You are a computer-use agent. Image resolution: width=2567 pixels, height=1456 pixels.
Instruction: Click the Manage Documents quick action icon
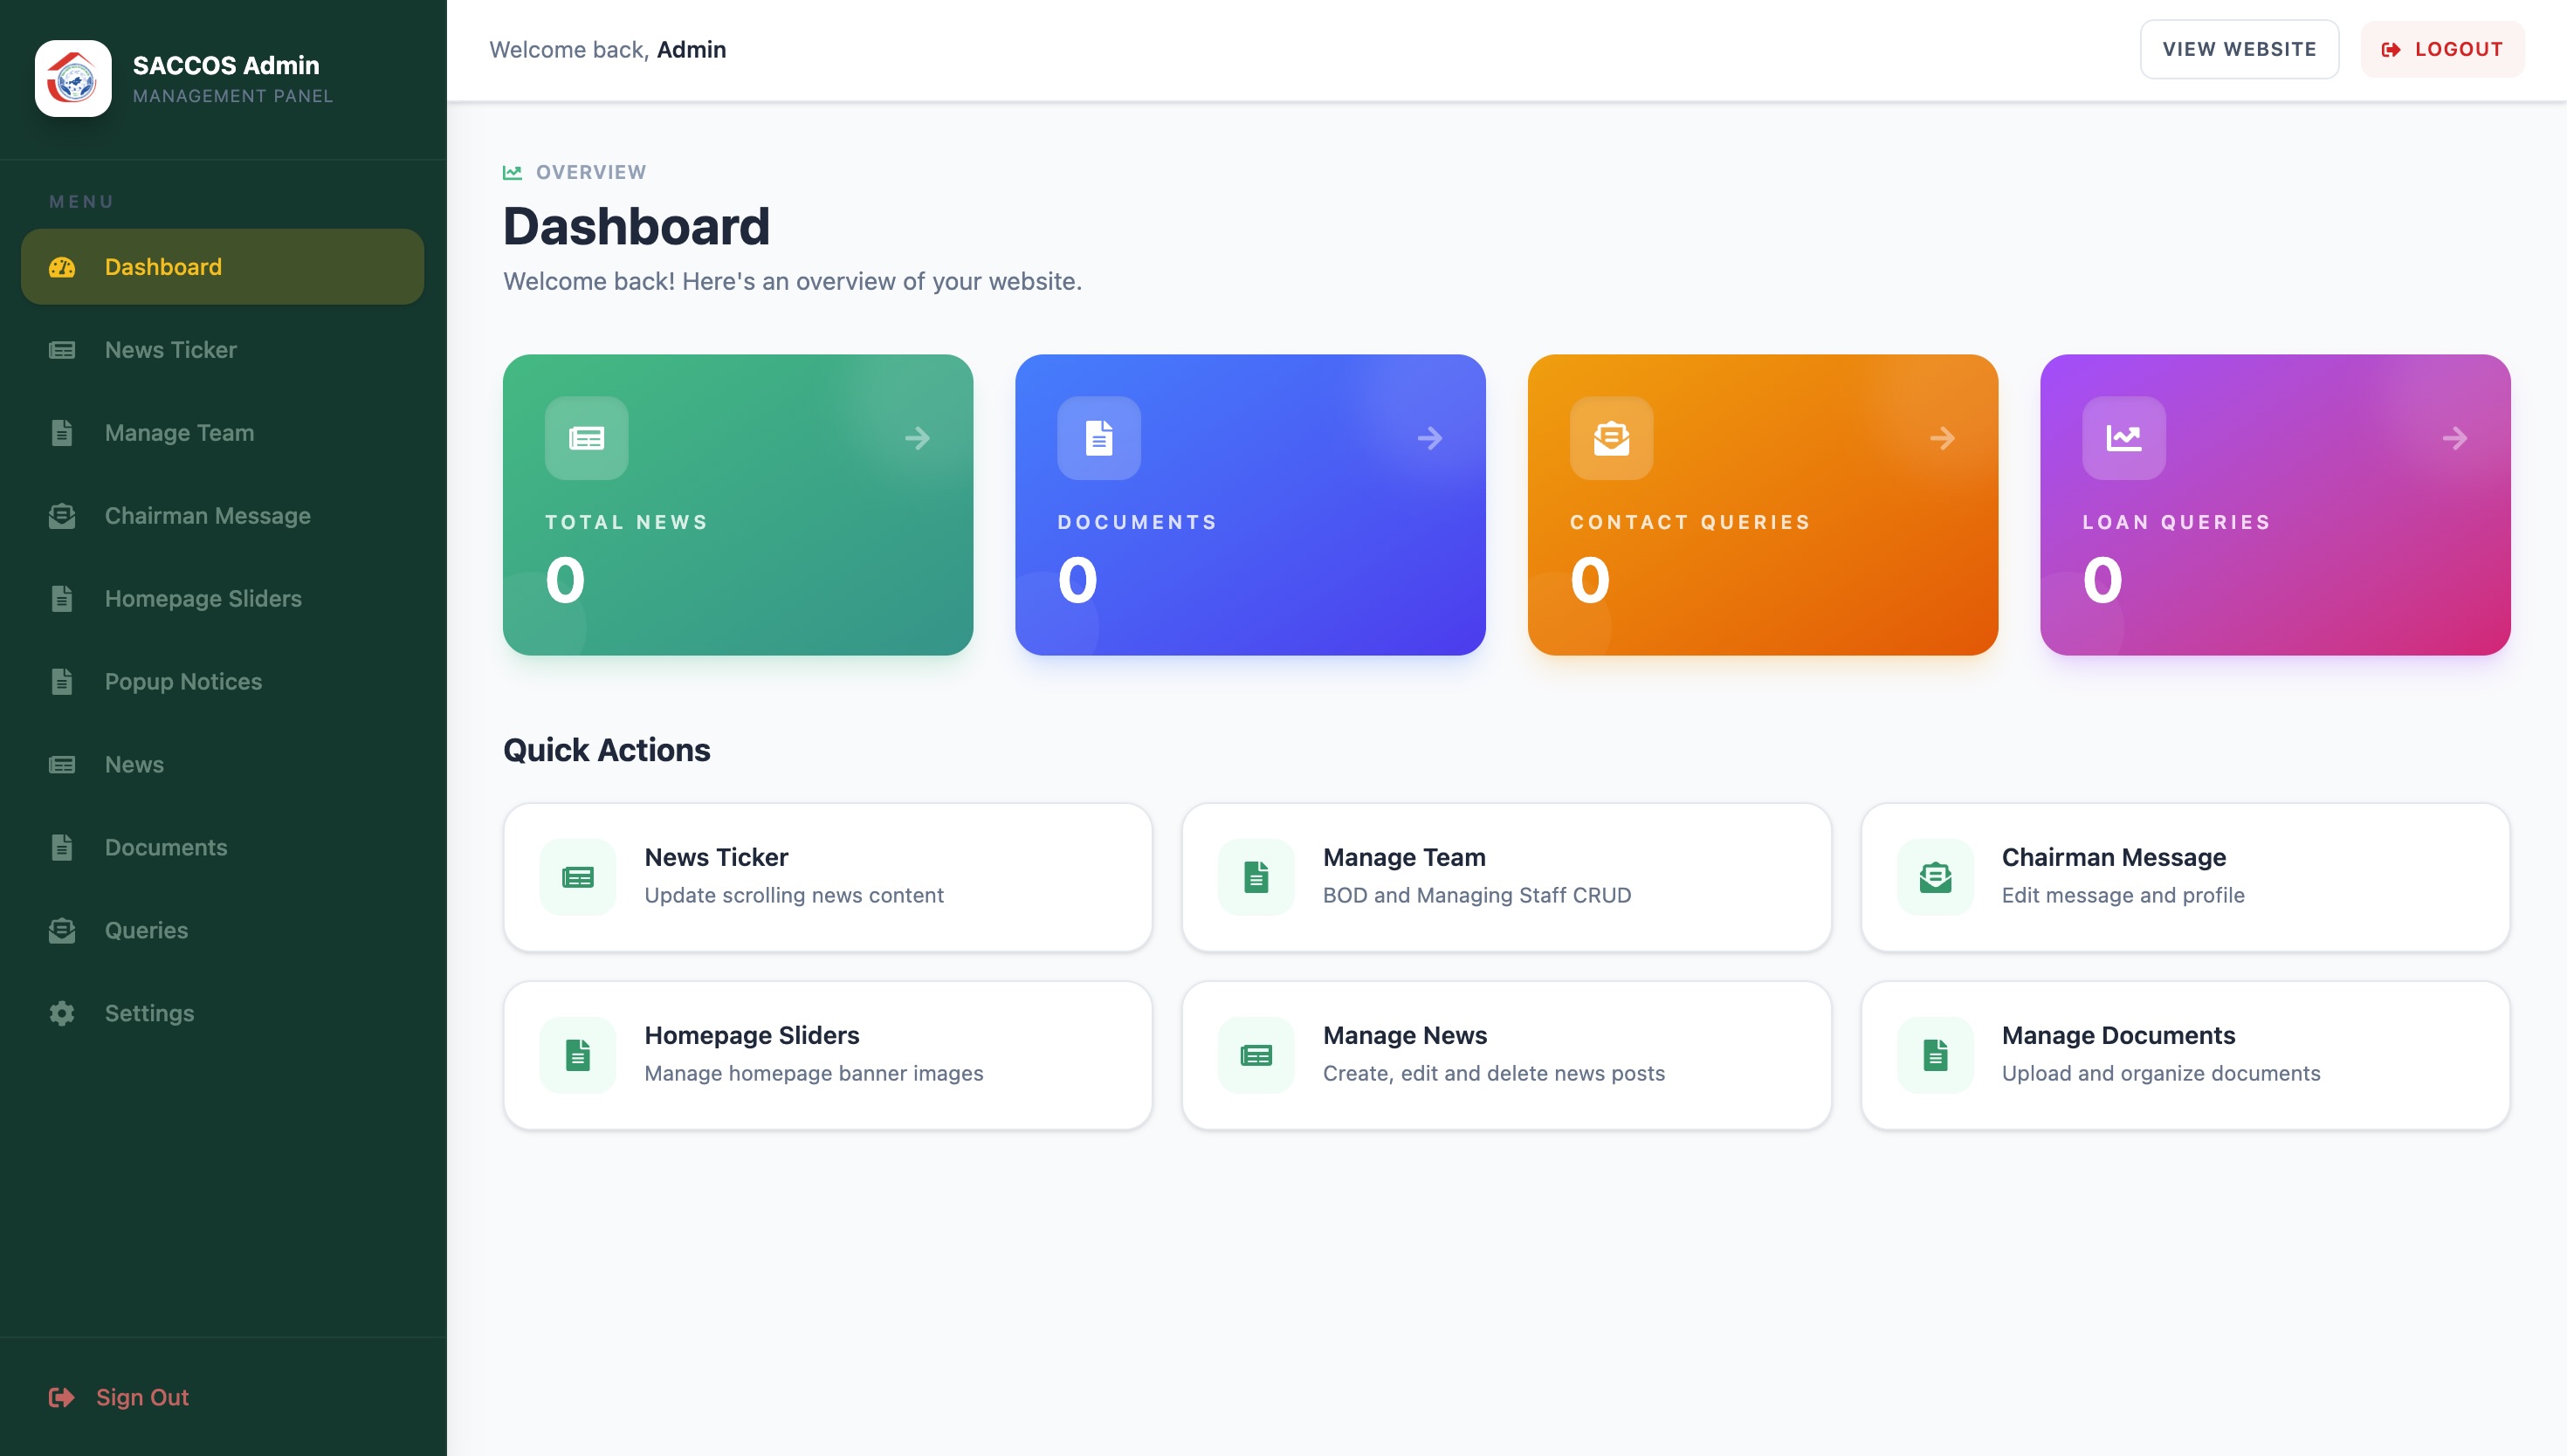click(x=1936, y=1055)
